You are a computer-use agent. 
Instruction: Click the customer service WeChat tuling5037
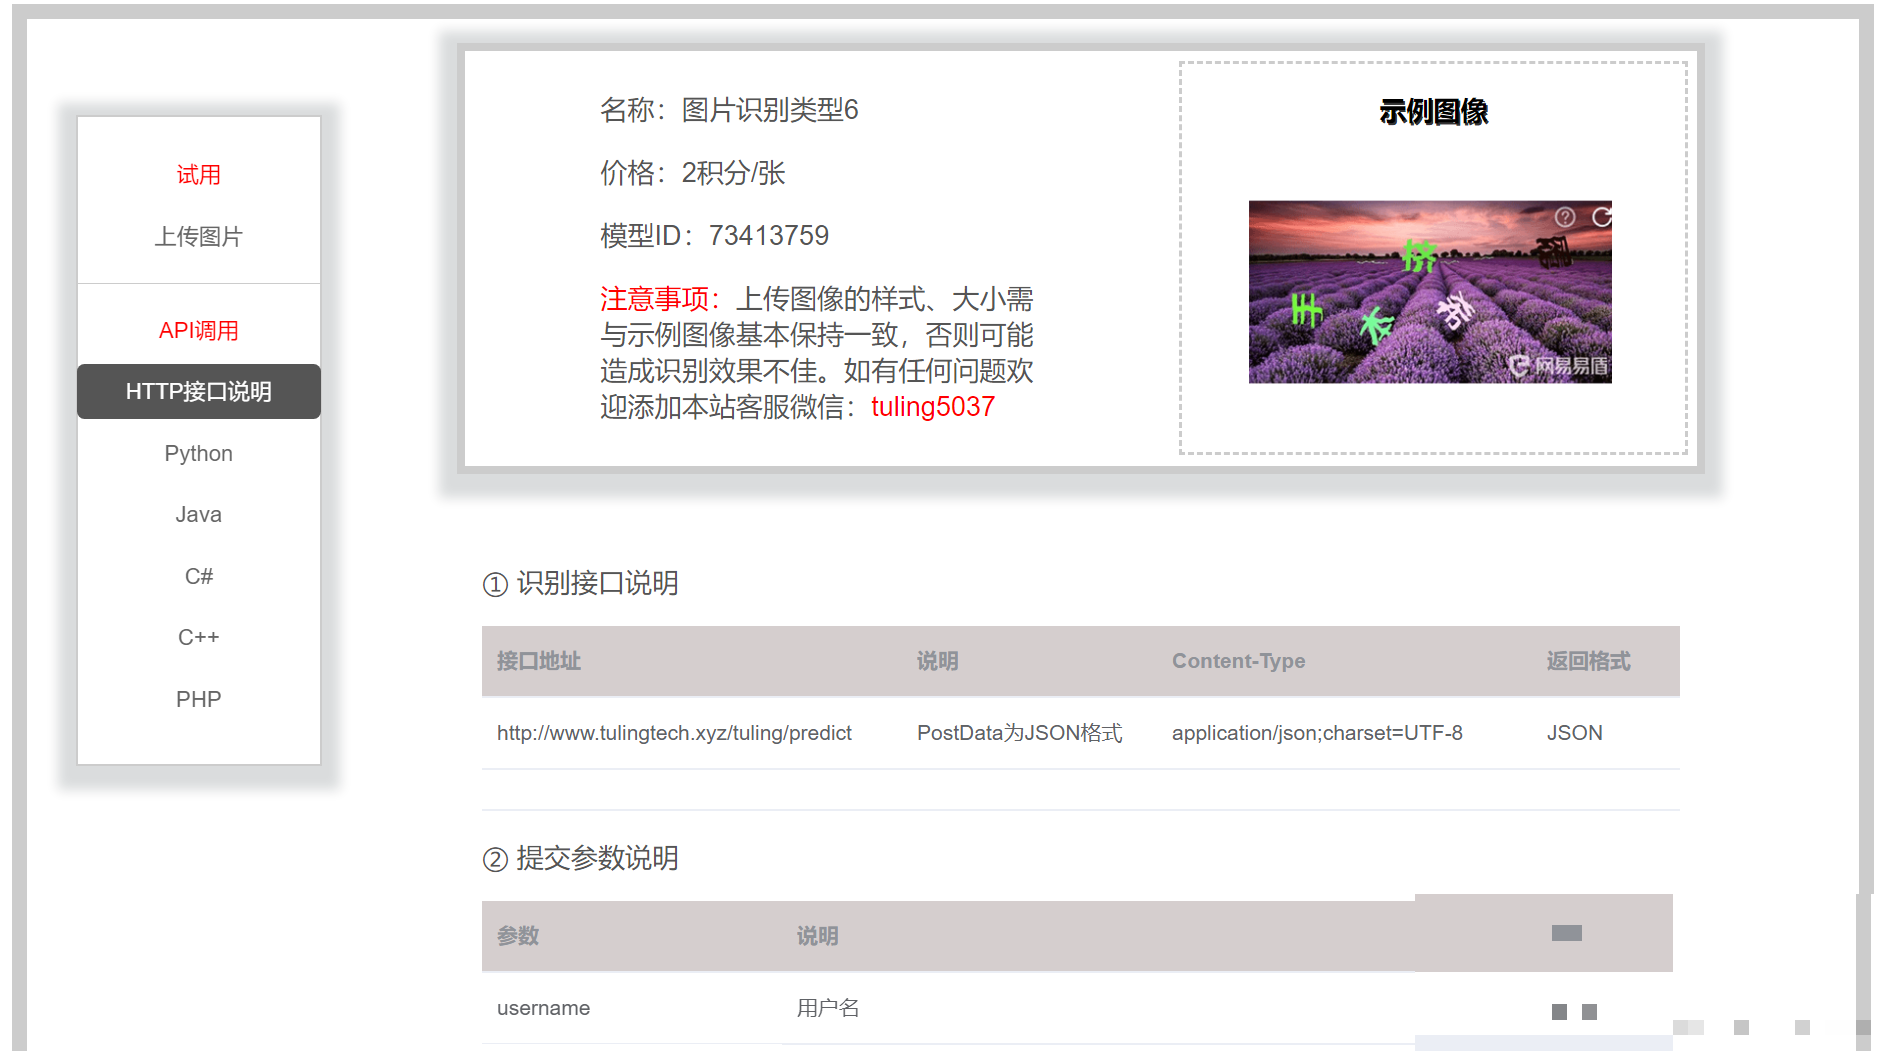[932, 406]
